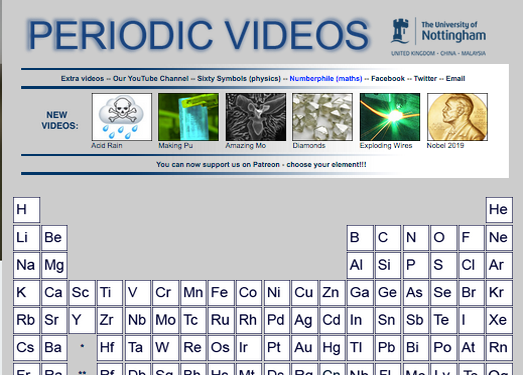The image size is (523, 375).
Task: Select the H hydrogen element cell
Action: pyautogui.click(x=27, y=210)
